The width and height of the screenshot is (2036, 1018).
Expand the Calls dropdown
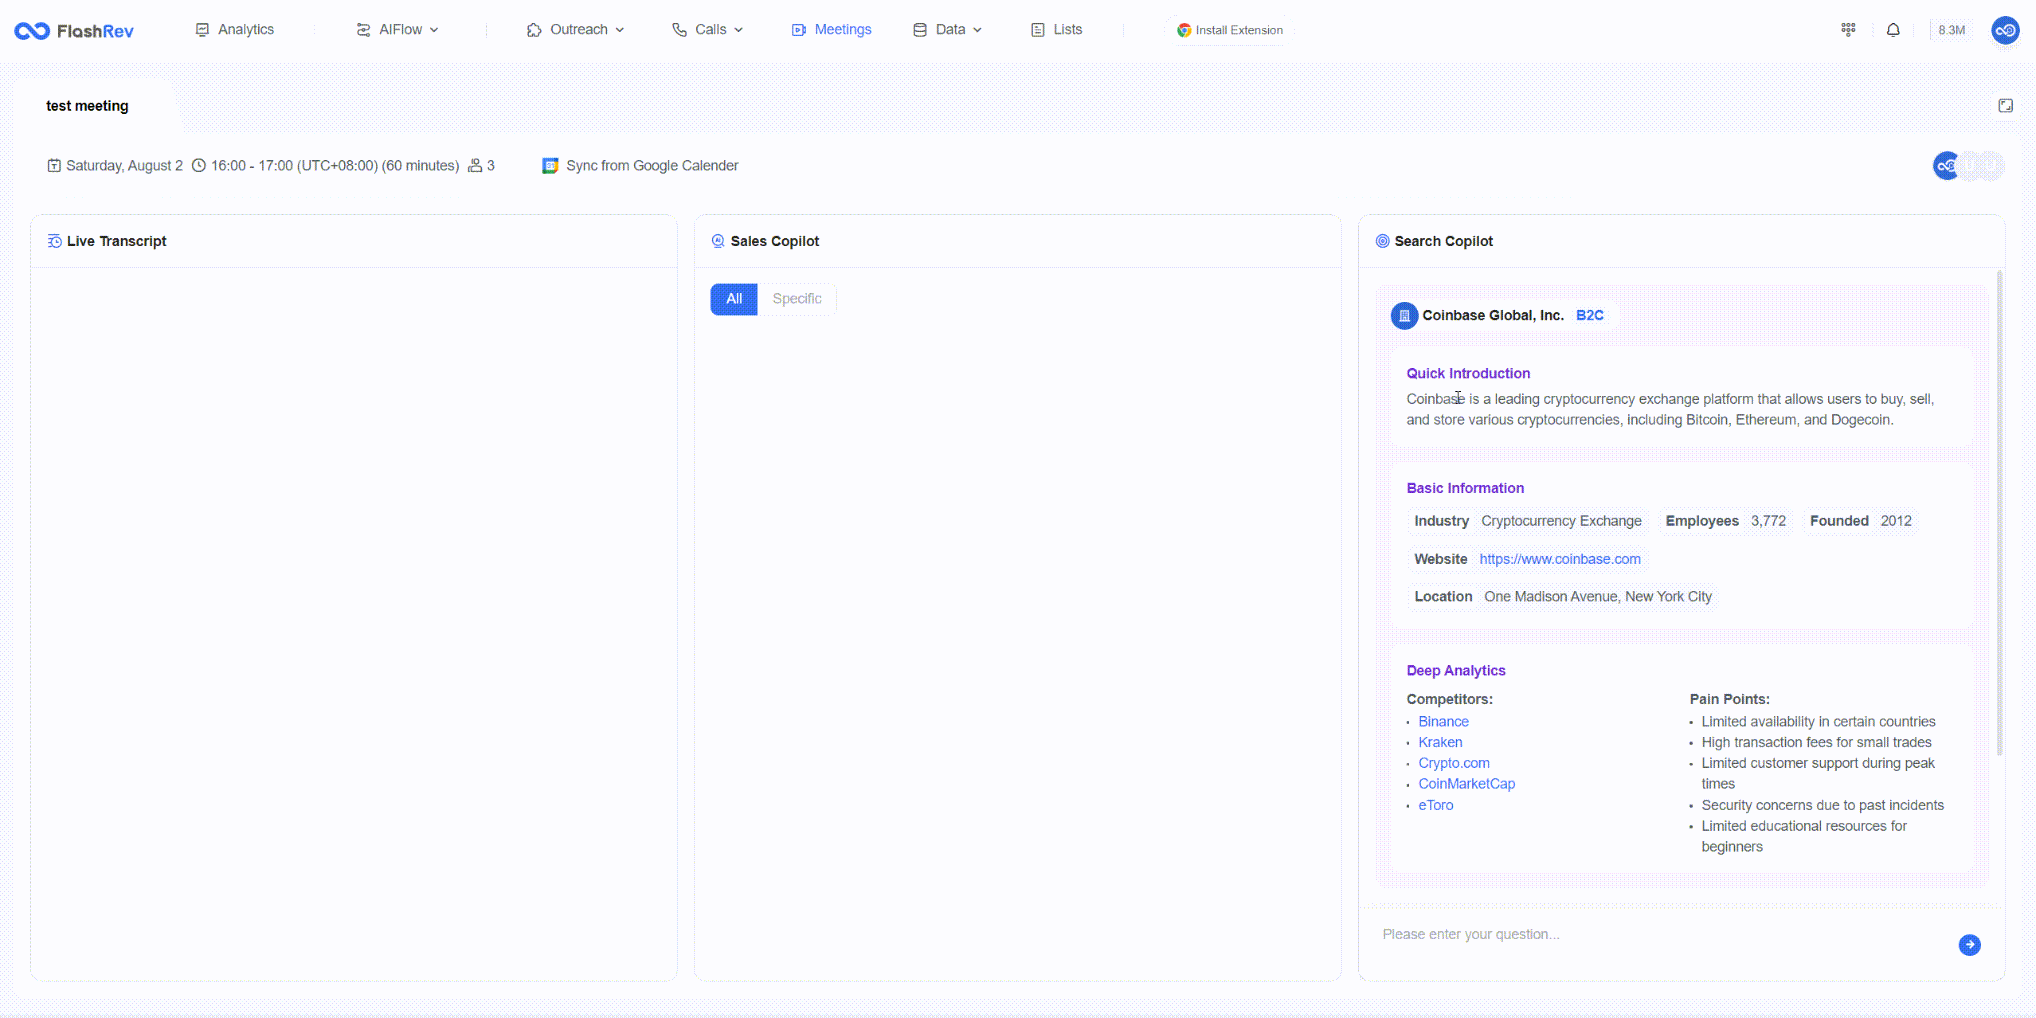click(x=707, y=30)
